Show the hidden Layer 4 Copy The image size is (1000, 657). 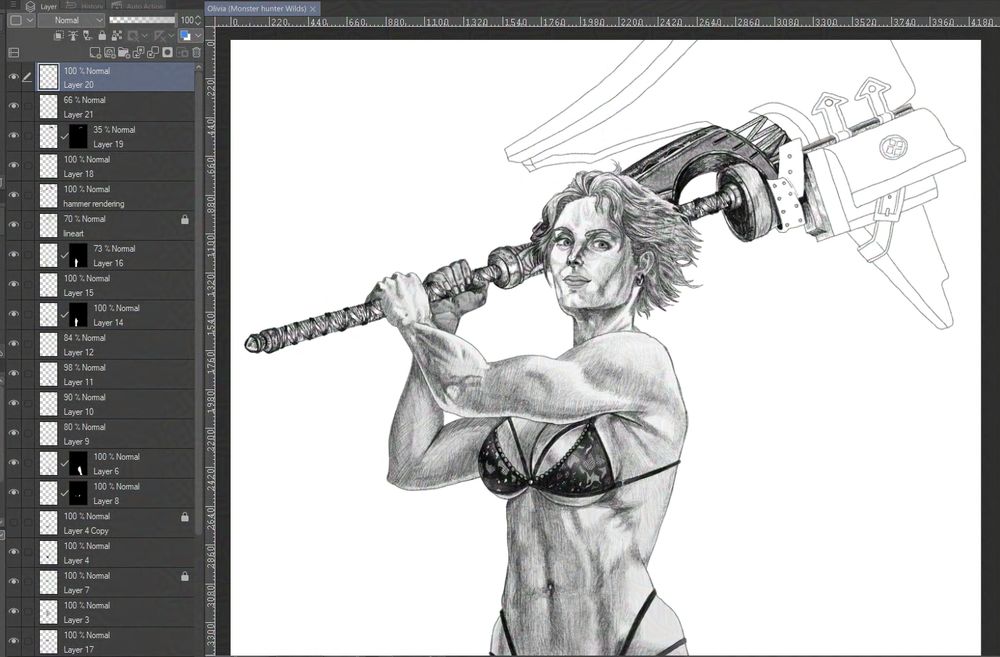[13, 522]
